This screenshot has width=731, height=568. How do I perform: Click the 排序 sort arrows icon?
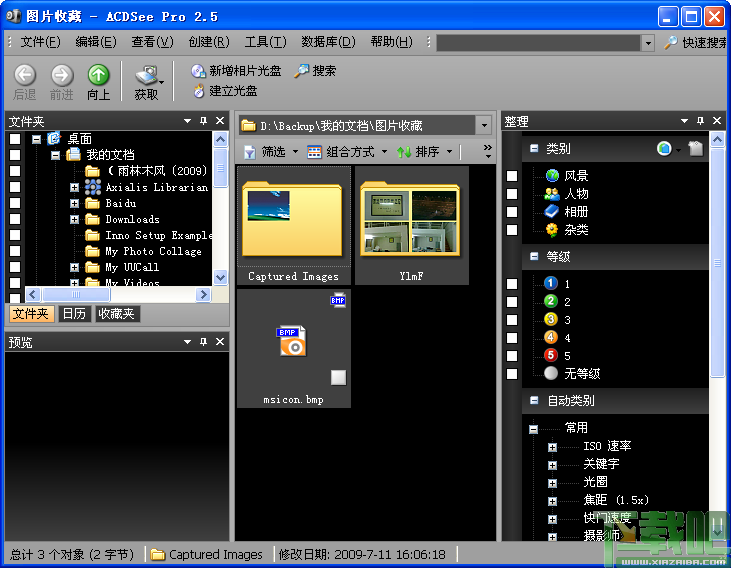[x=404, y=152]
